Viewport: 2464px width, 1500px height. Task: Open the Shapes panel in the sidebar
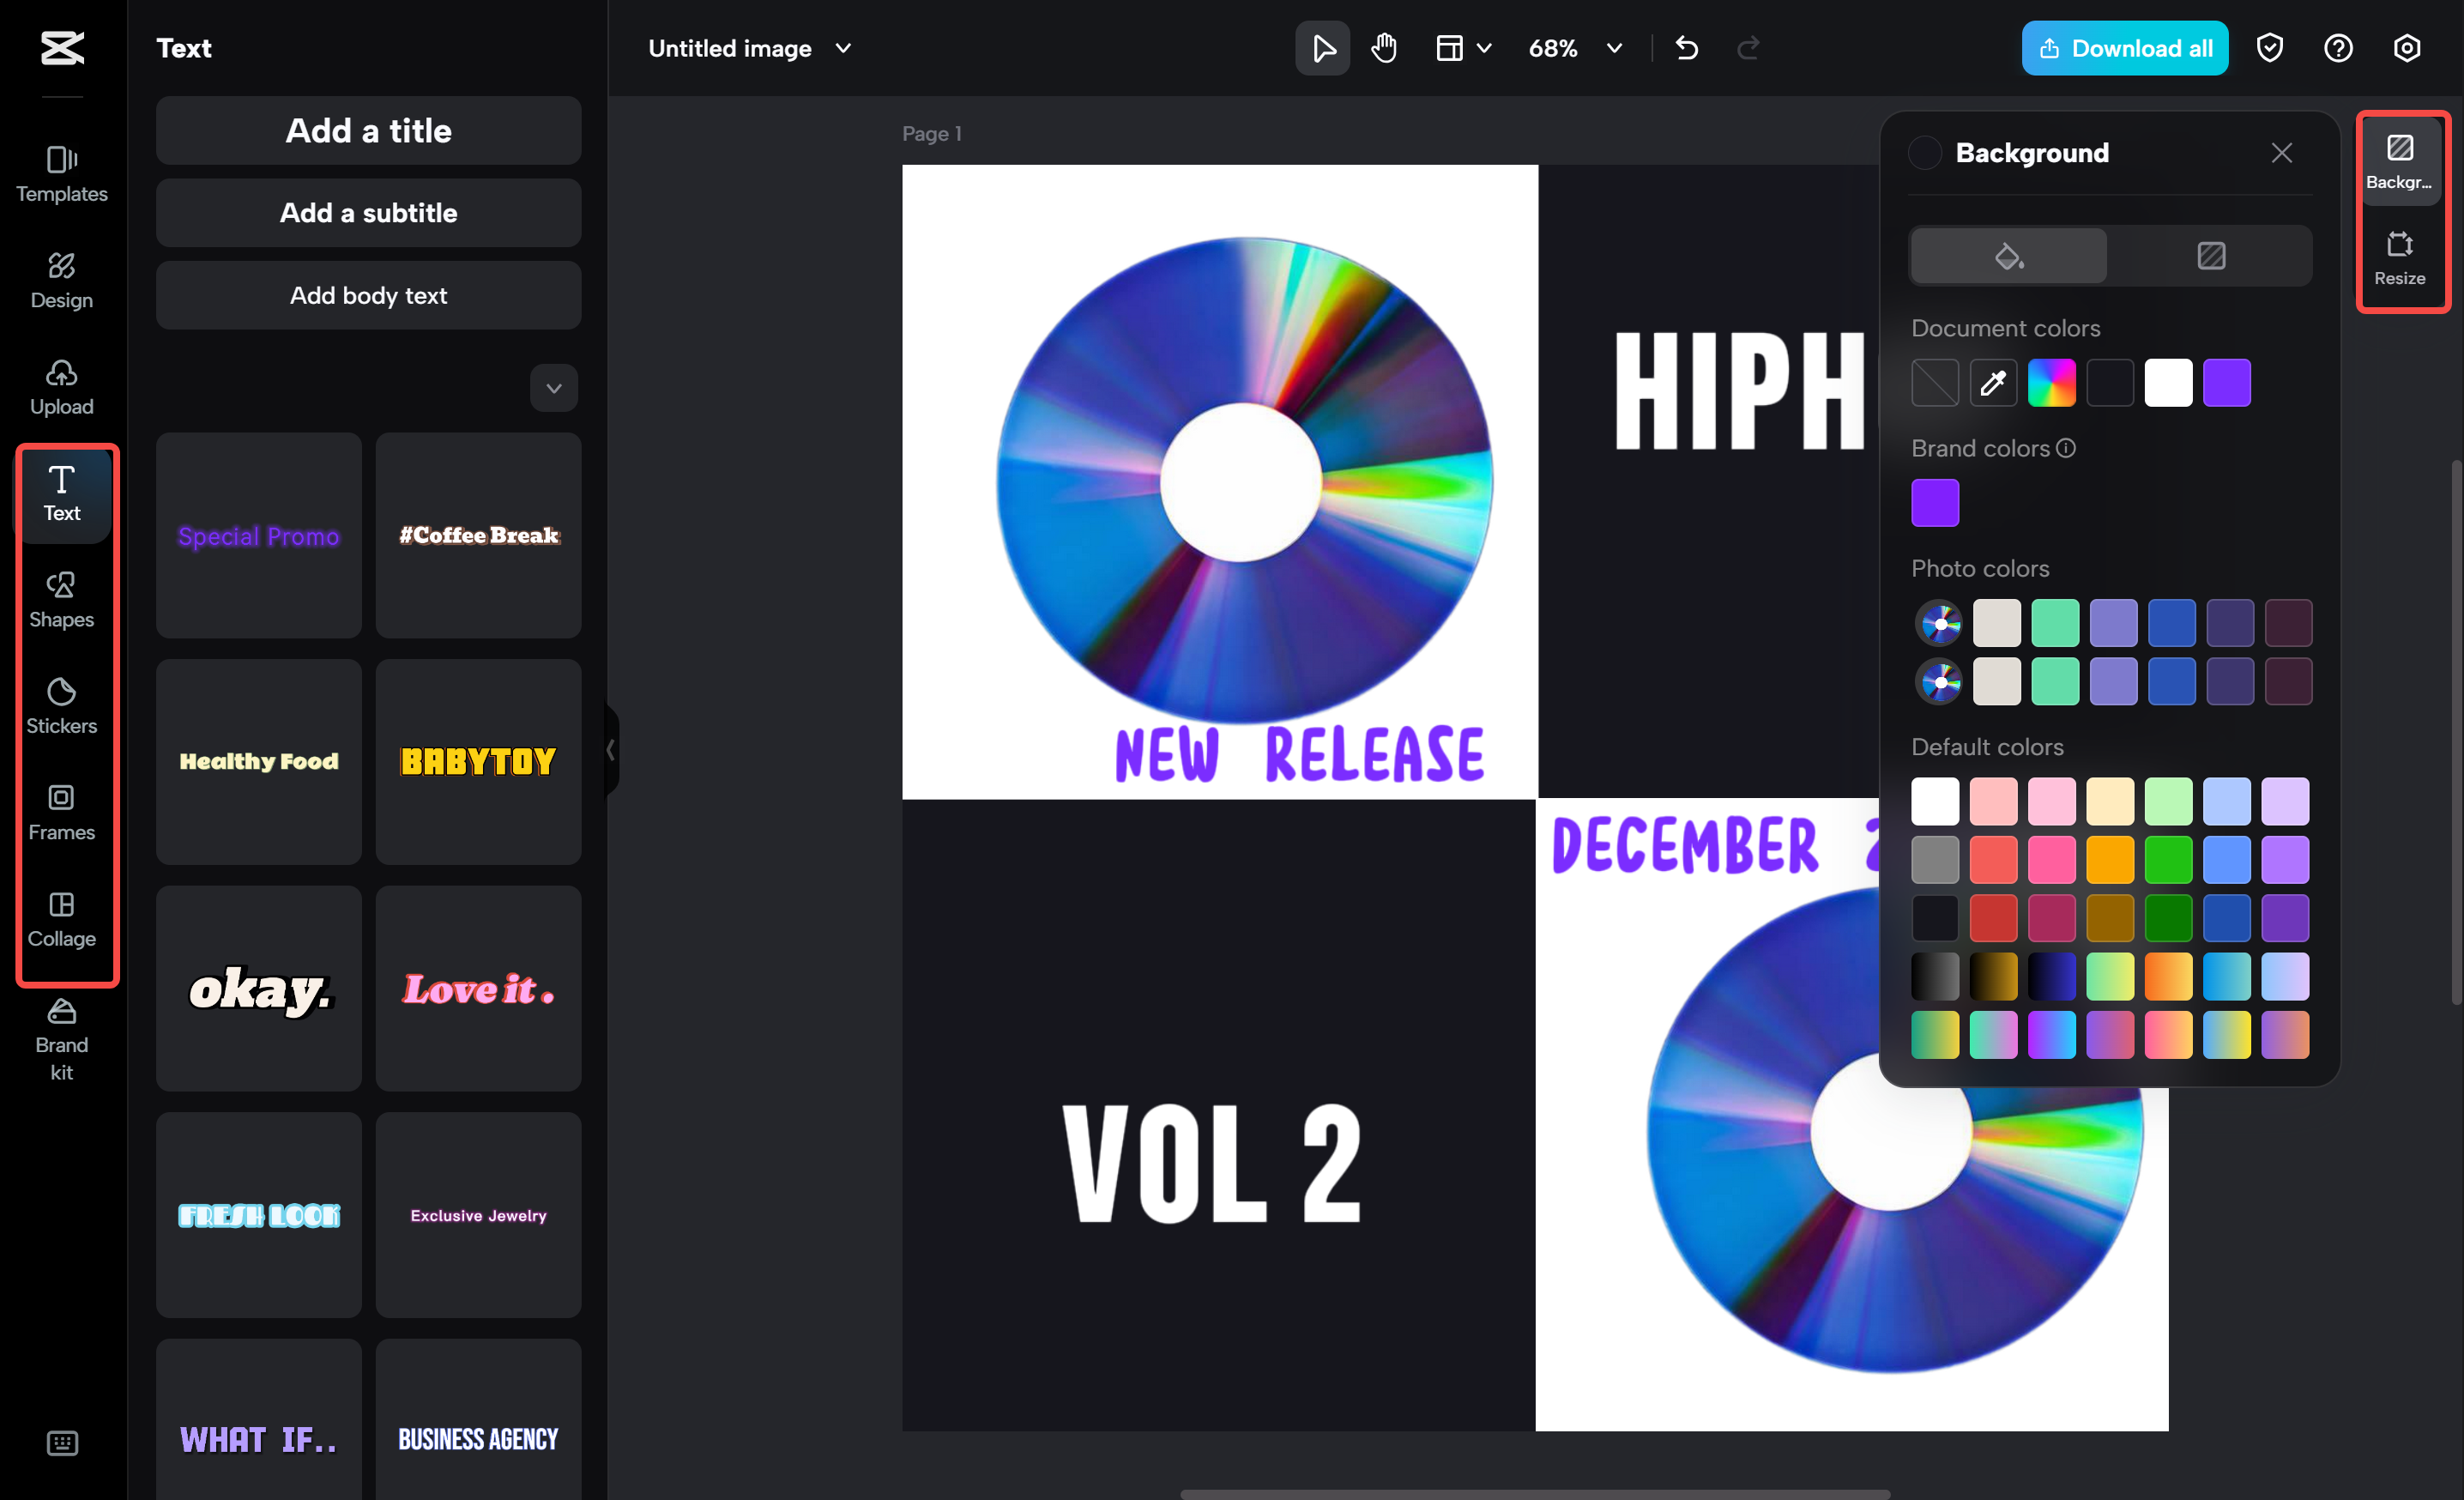(x=61, y=600)
